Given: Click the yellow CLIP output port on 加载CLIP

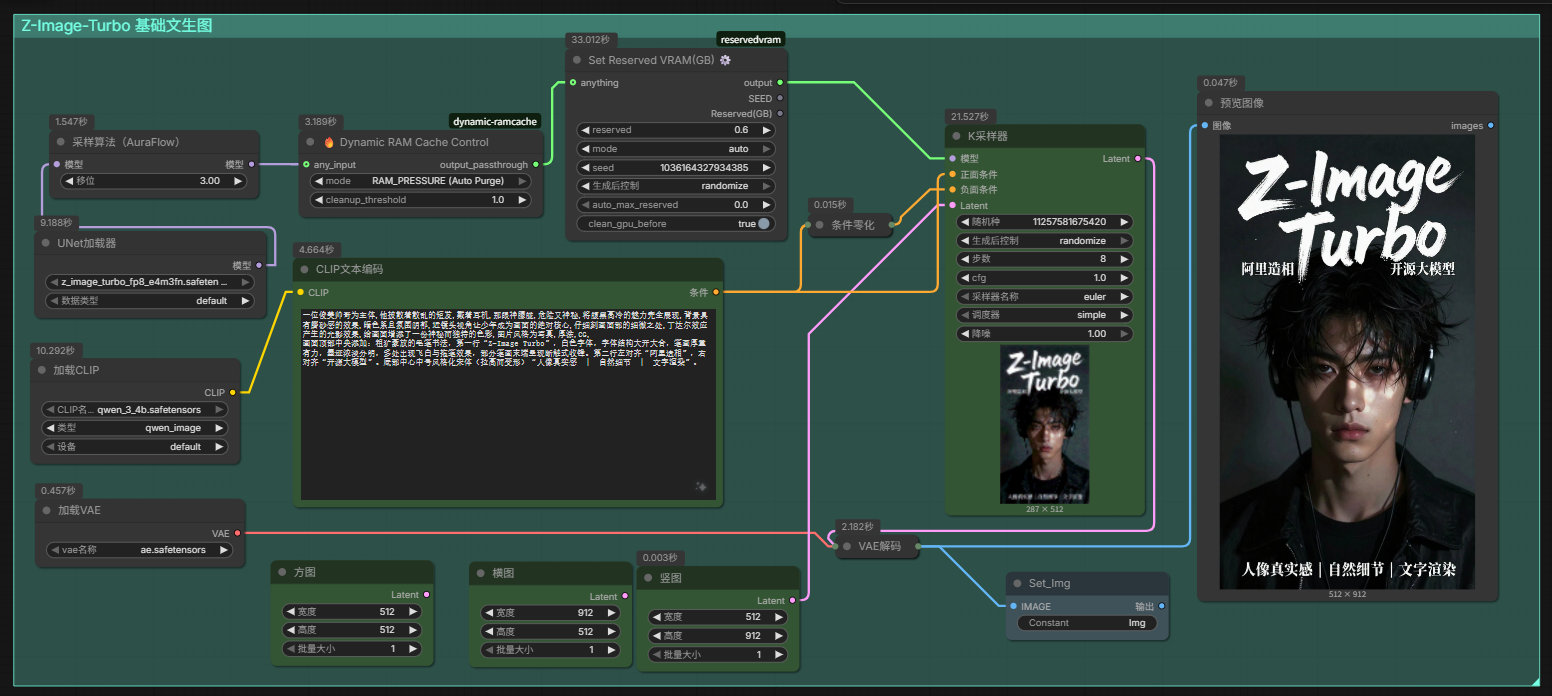Looking at the screenshot, I should tap(233, 393).
